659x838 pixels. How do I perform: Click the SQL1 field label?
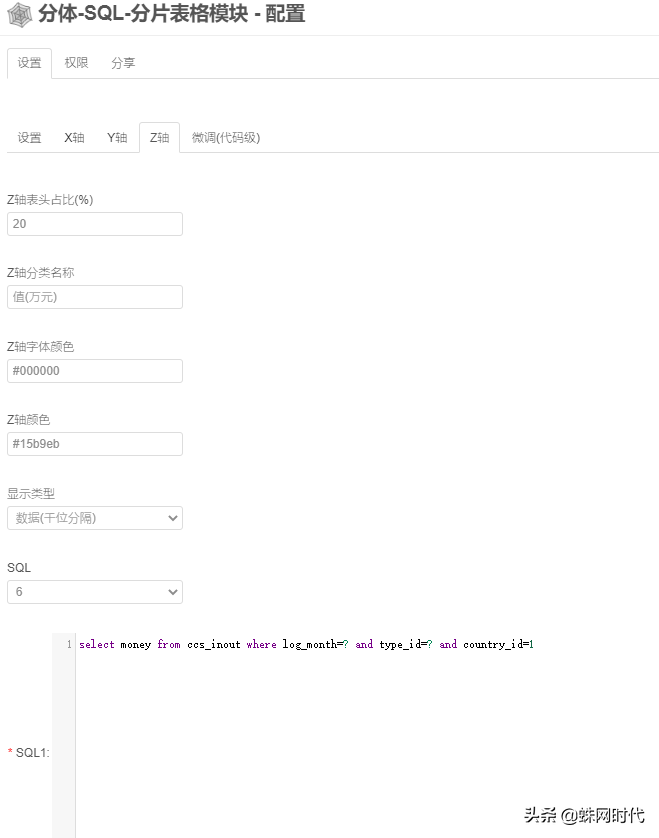click(x=29, y=752)
